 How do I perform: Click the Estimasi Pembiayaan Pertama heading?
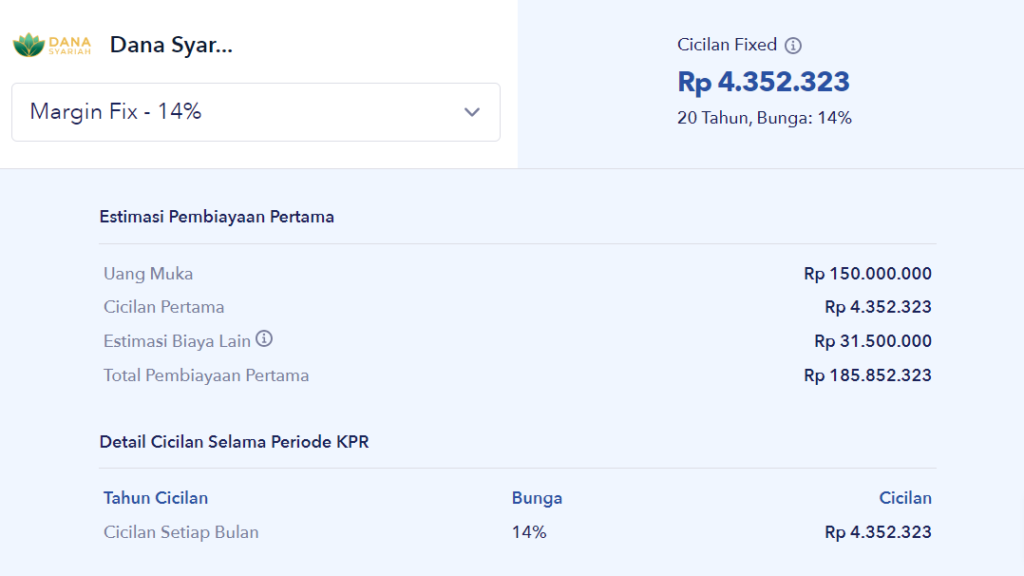216,216
